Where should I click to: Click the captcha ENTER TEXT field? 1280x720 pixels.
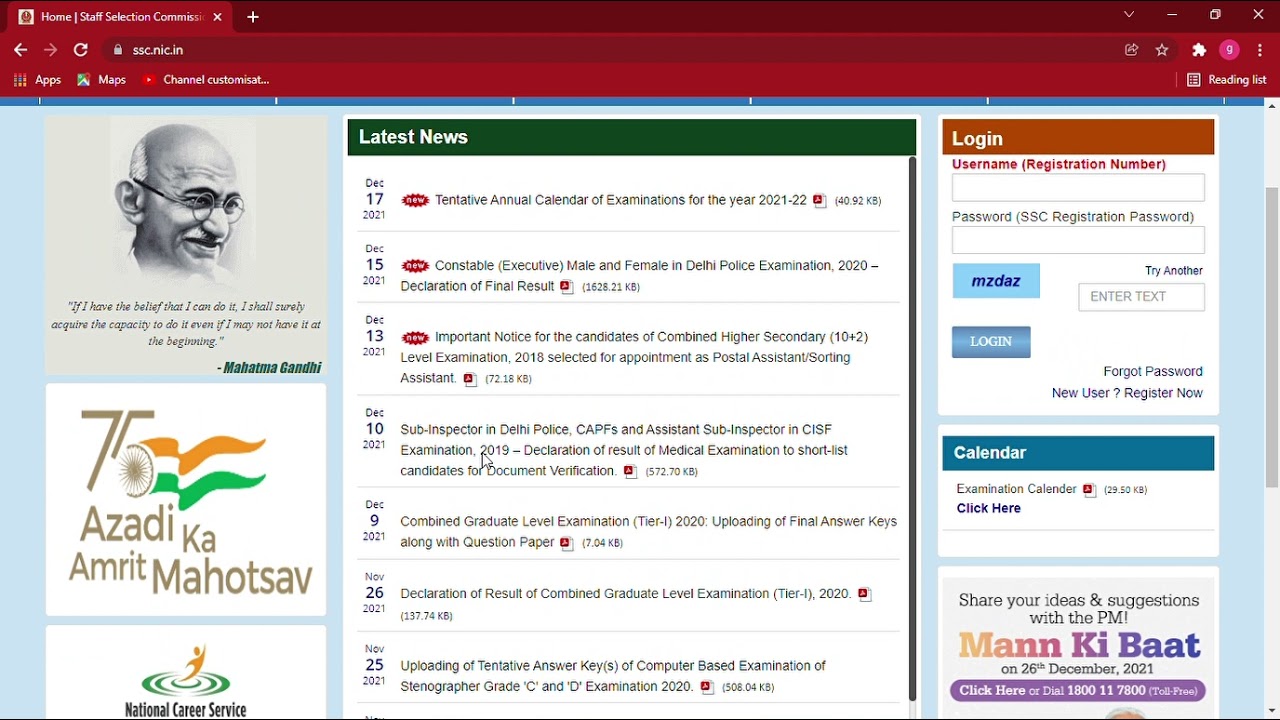pyautogui.click(x=1141, y=297)
